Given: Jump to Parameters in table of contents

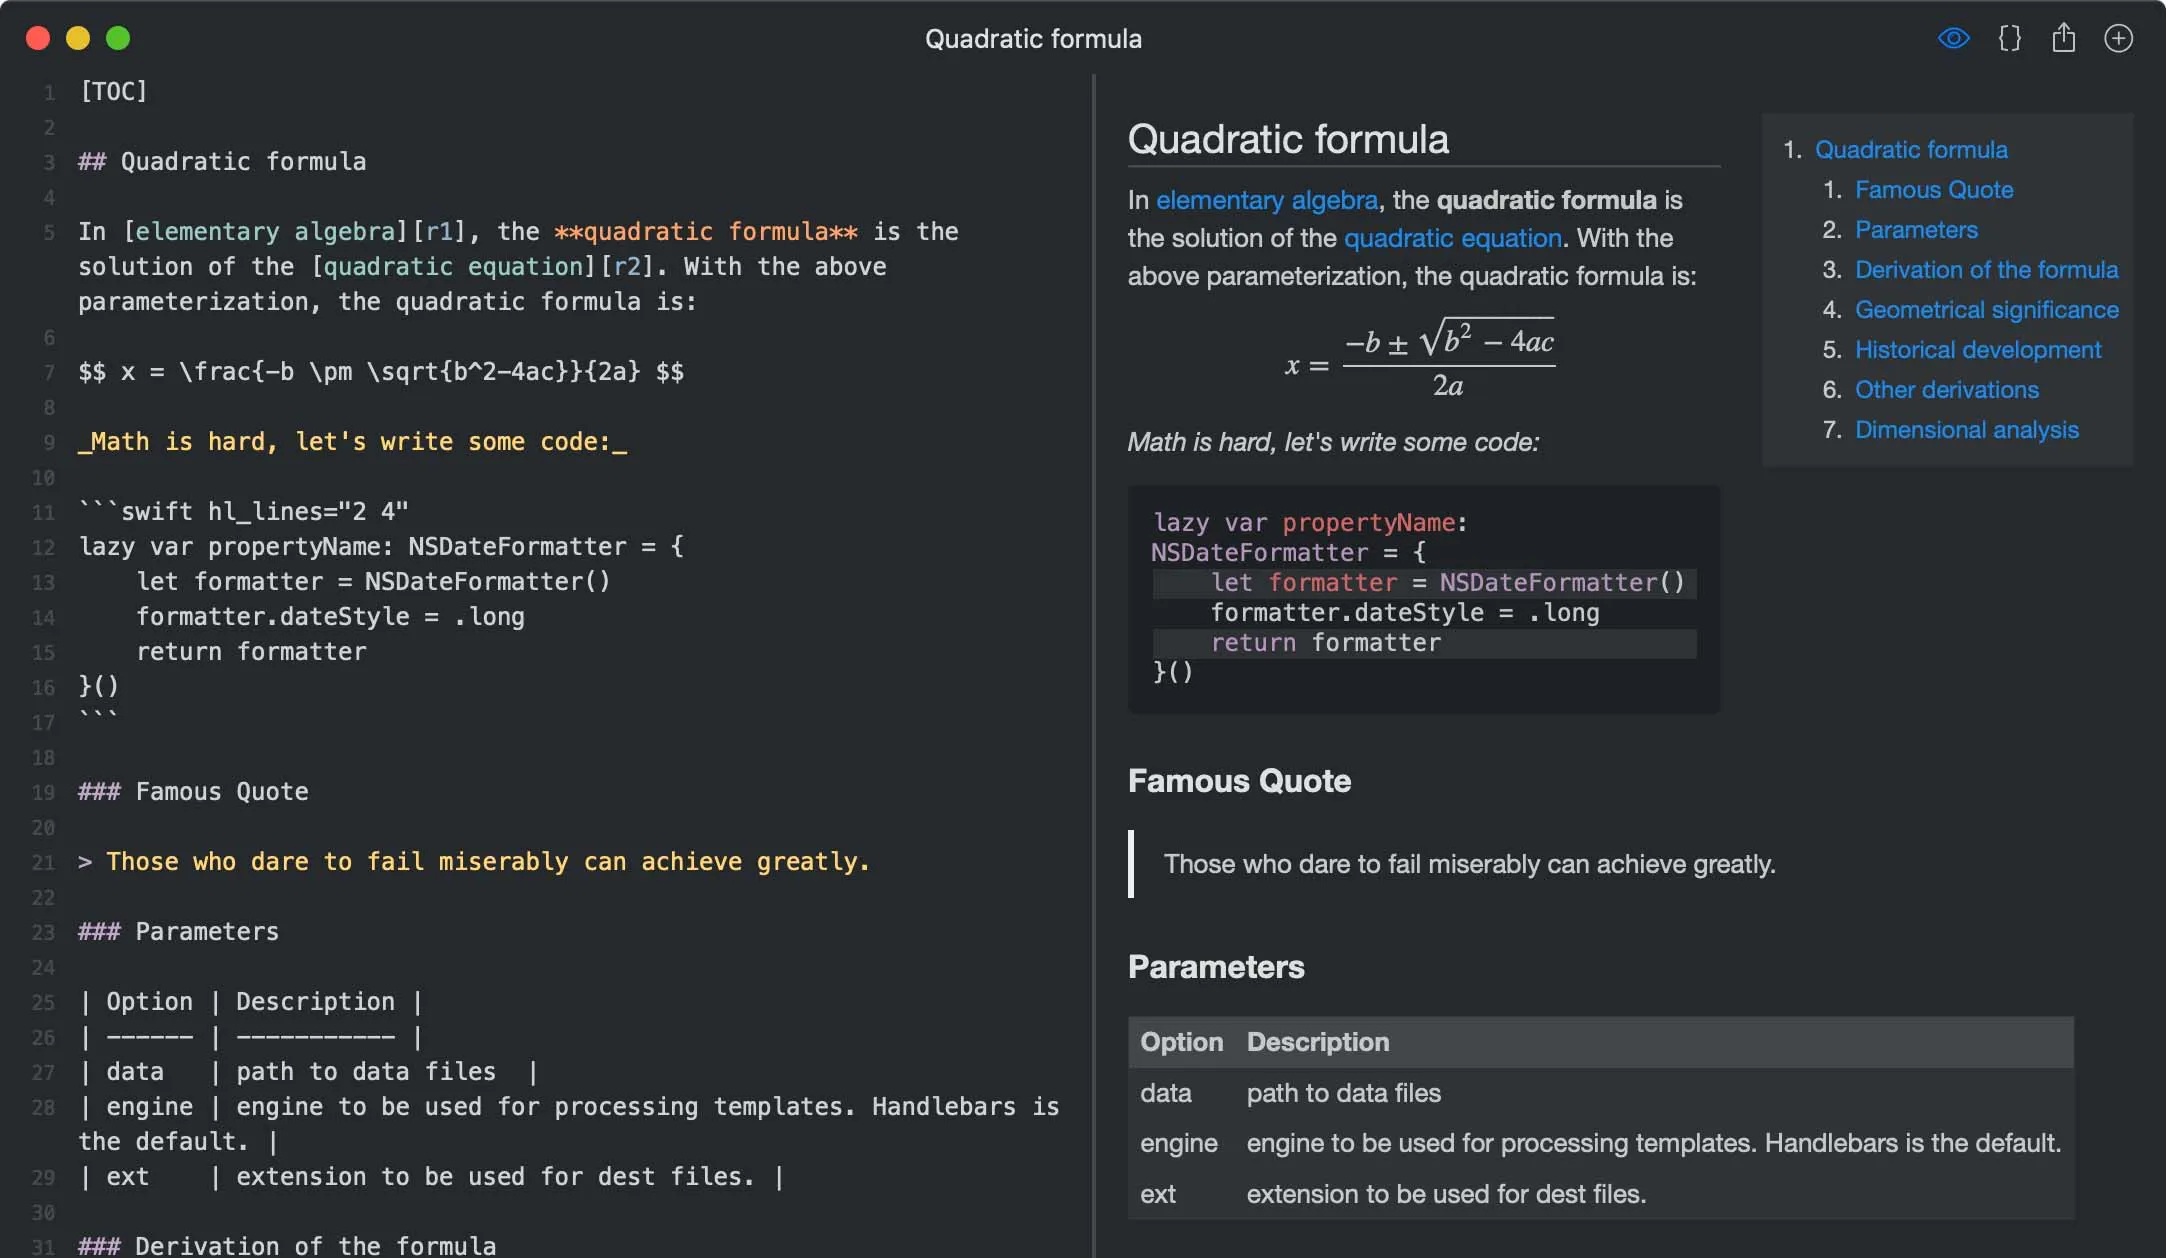Looking at the screenshot, I should (x=1916, y=230).
